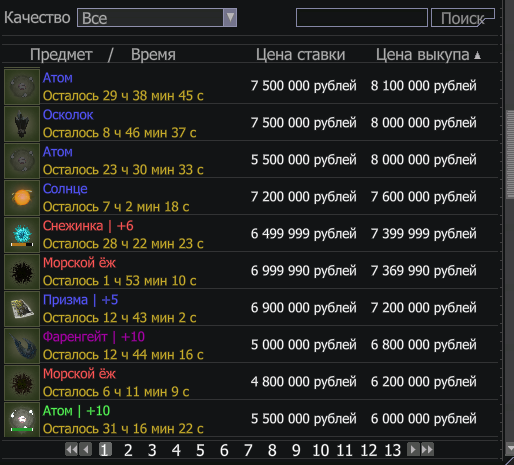Click the Фаренгейт +10 artifact icon

[22, 346]
